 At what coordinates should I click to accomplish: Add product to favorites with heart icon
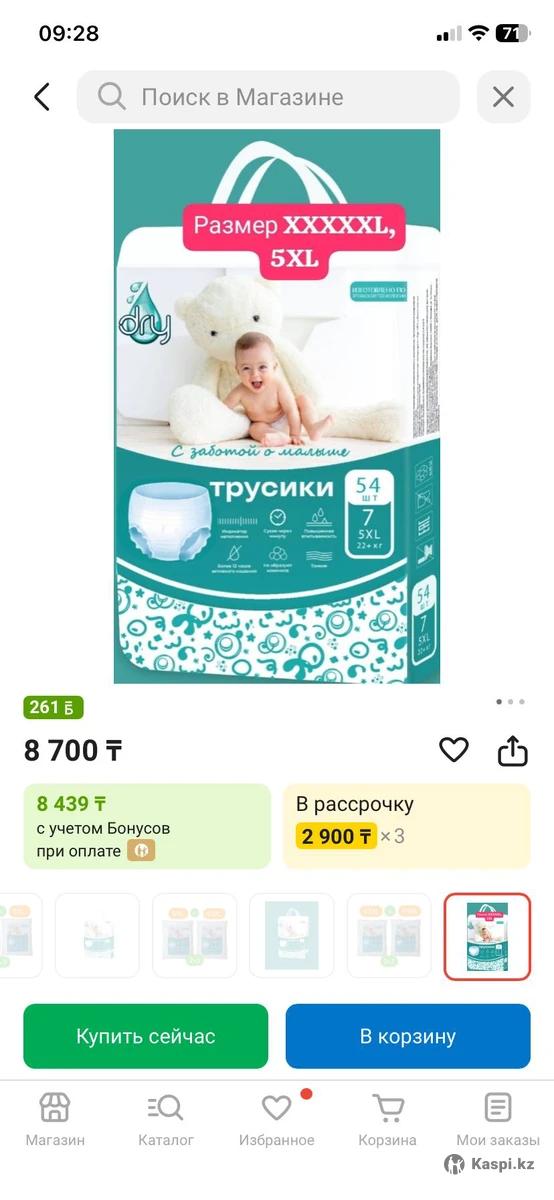click(454, 749)
